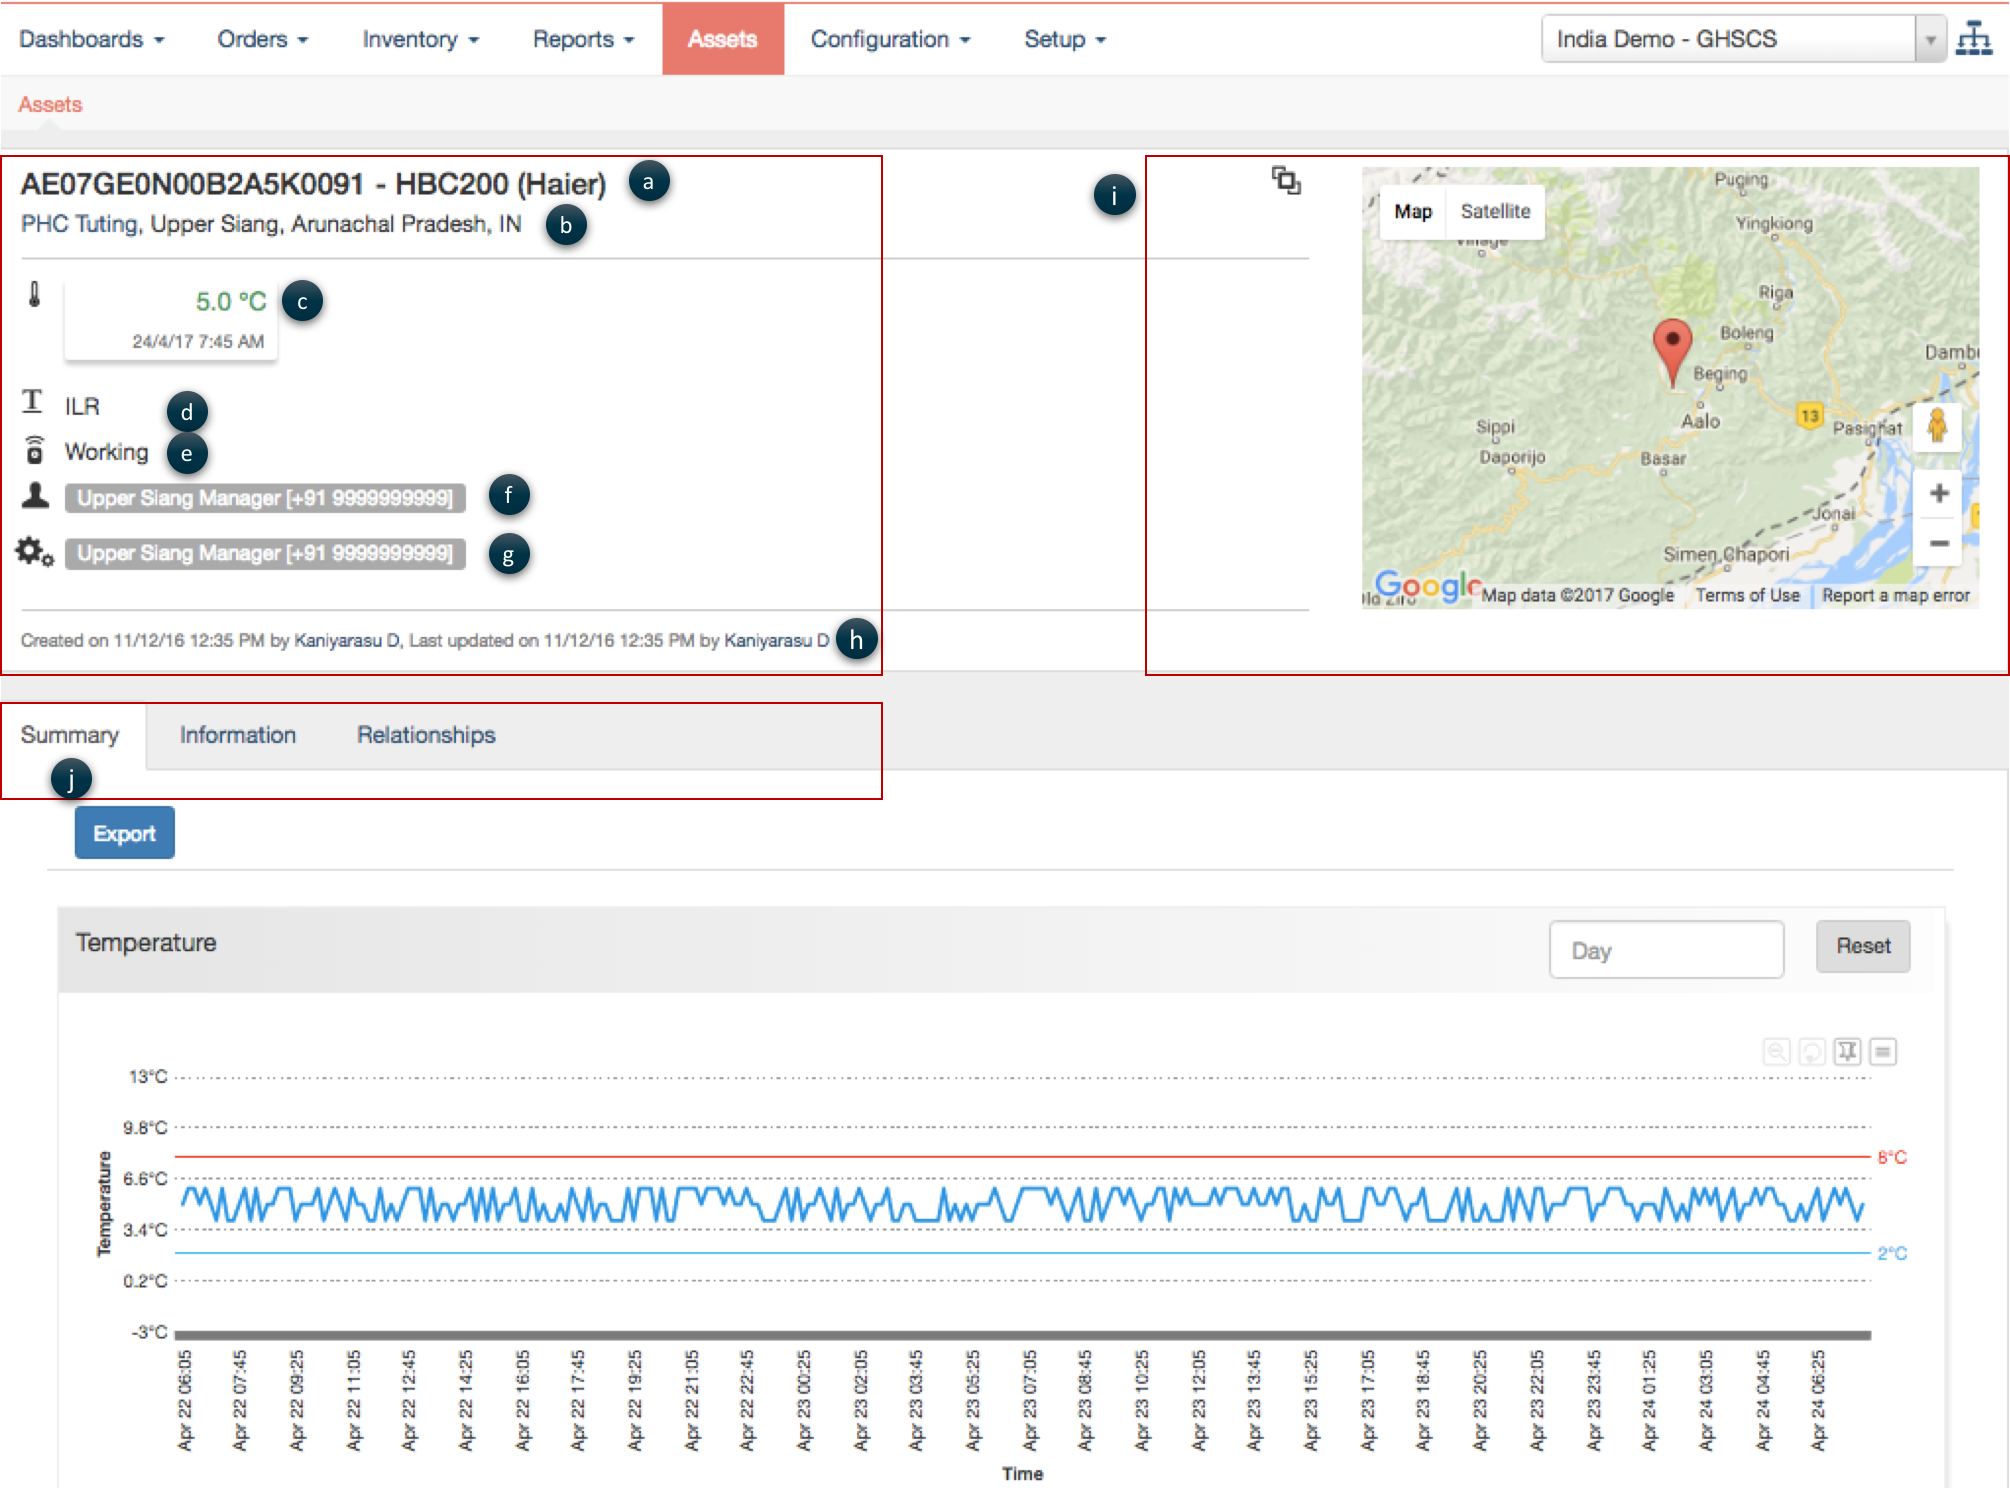Open the Inventory dropdown menu

coord(420,40)
